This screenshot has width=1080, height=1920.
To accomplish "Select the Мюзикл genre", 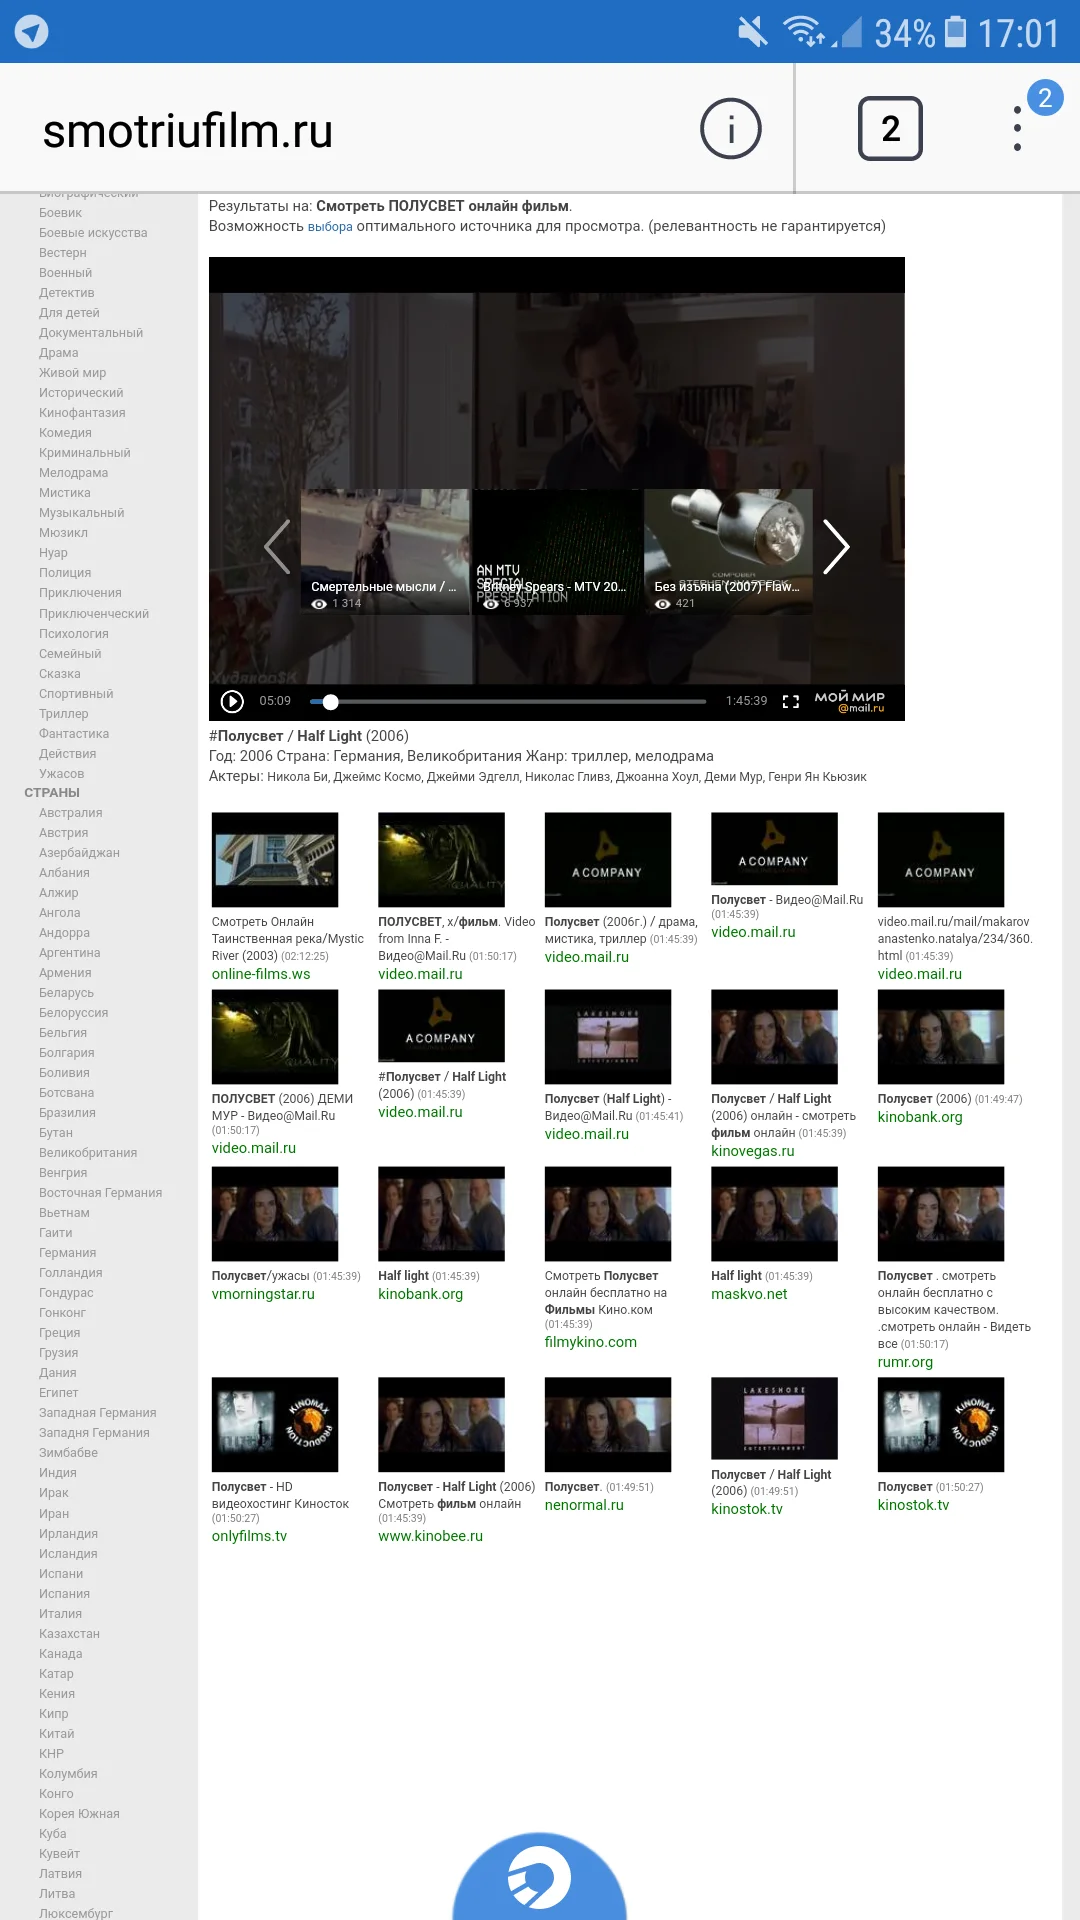I will tap(64, 533).
